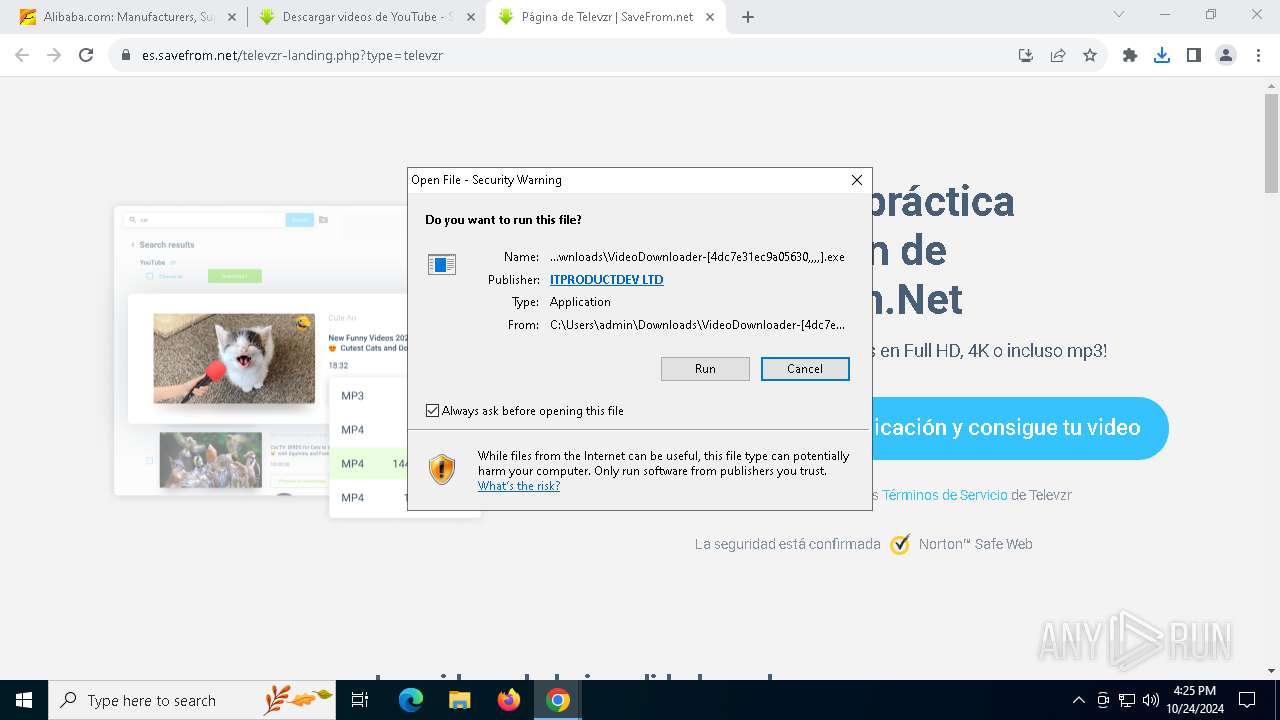Image resolution: width=1280 pixels, height=720 pixels.
Task: Open Chrome menu three dots
Action: coord(1257,56)
